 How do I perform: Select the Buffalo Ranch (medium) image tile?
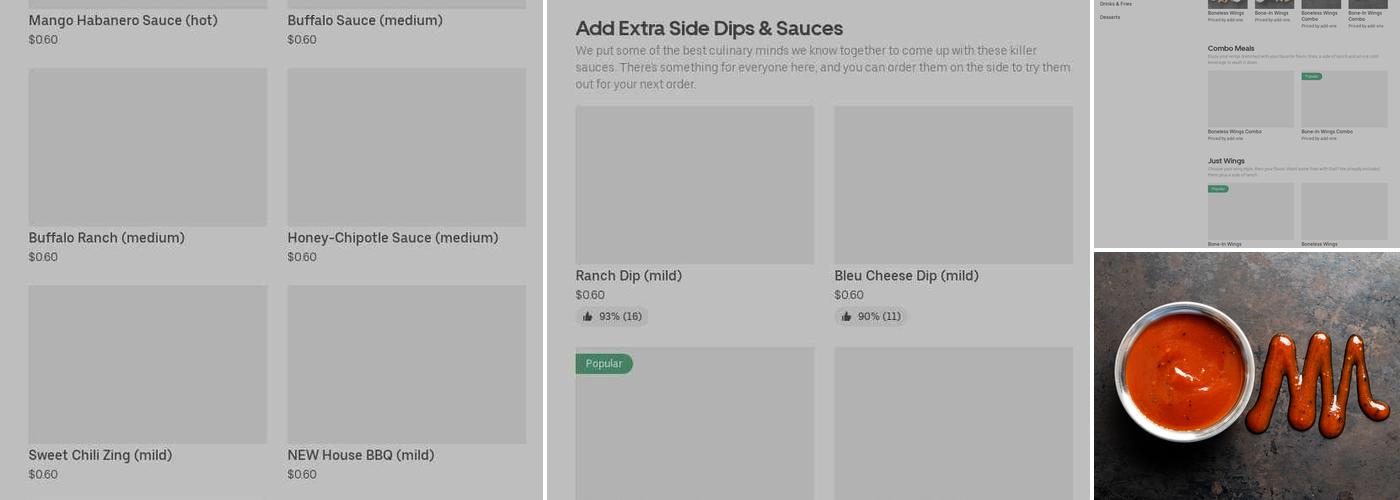[147, 147]
